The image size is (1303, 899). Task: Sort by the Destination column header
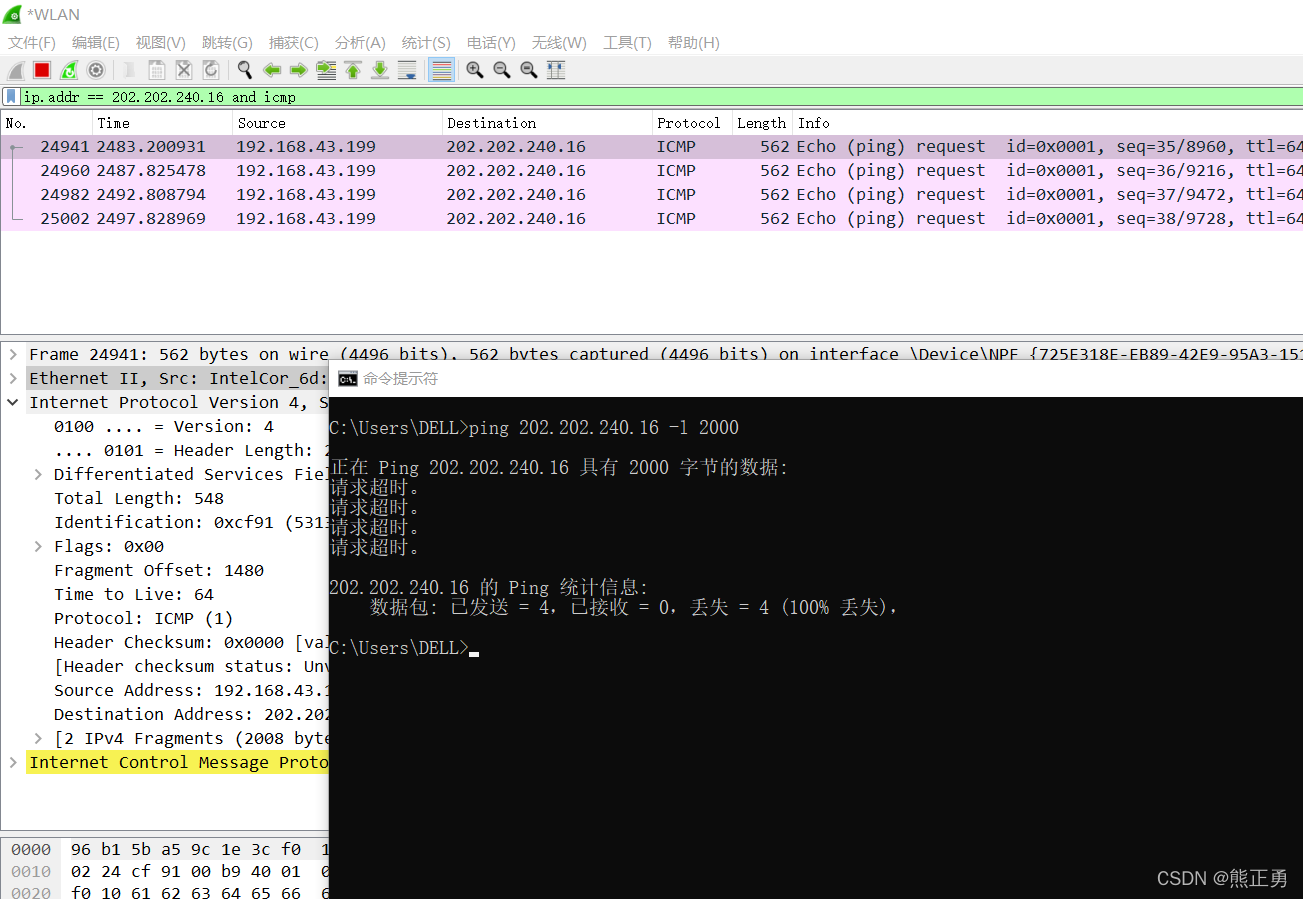click(547, 123)
